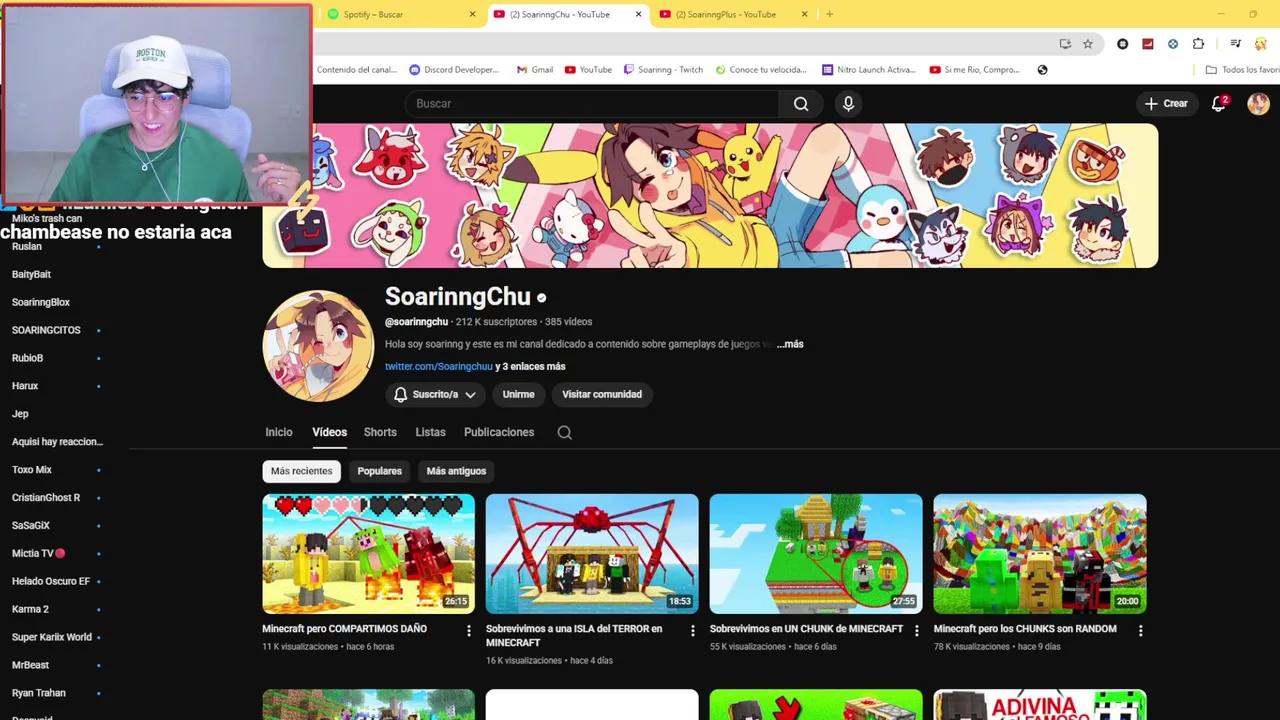Open the twitter.com/Soarinngchuu link
Screen dimensions: 1280x720
point(438,366)
